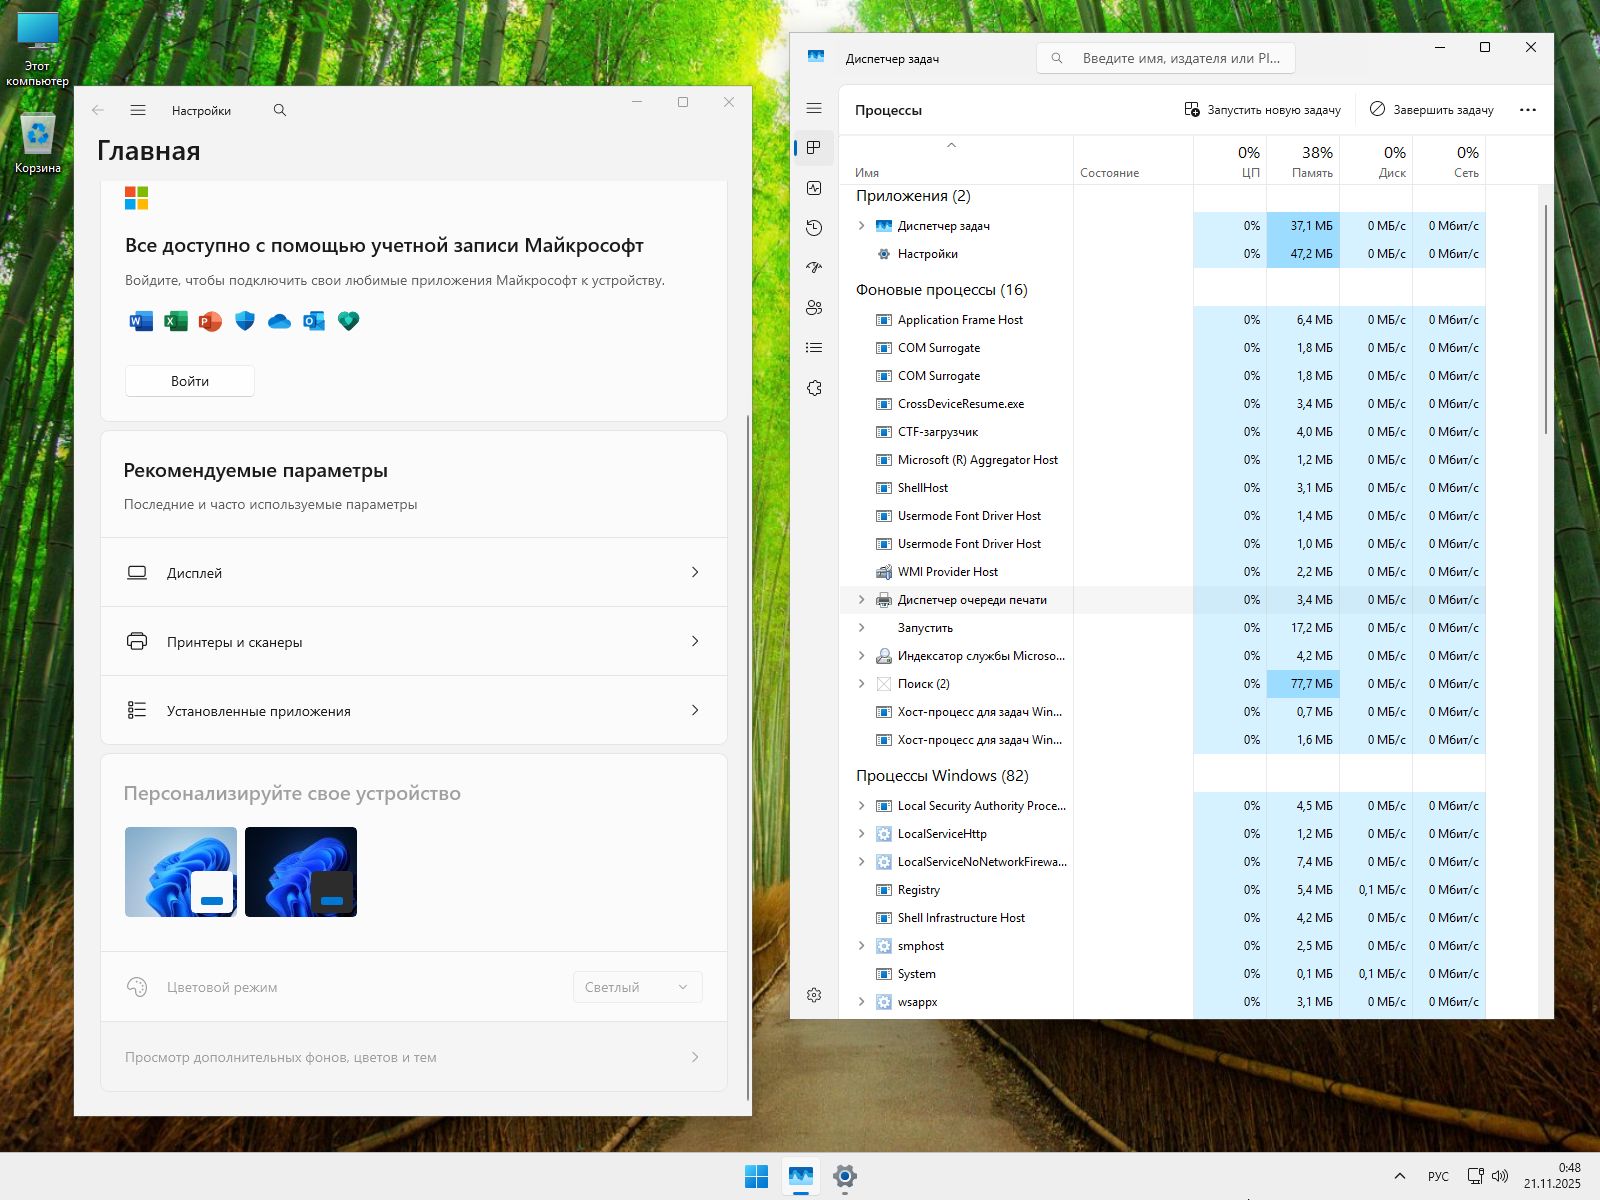Select the light theme wallpaper preview
Viewport: 1600px width, 1200px height.
click(180, 871)
